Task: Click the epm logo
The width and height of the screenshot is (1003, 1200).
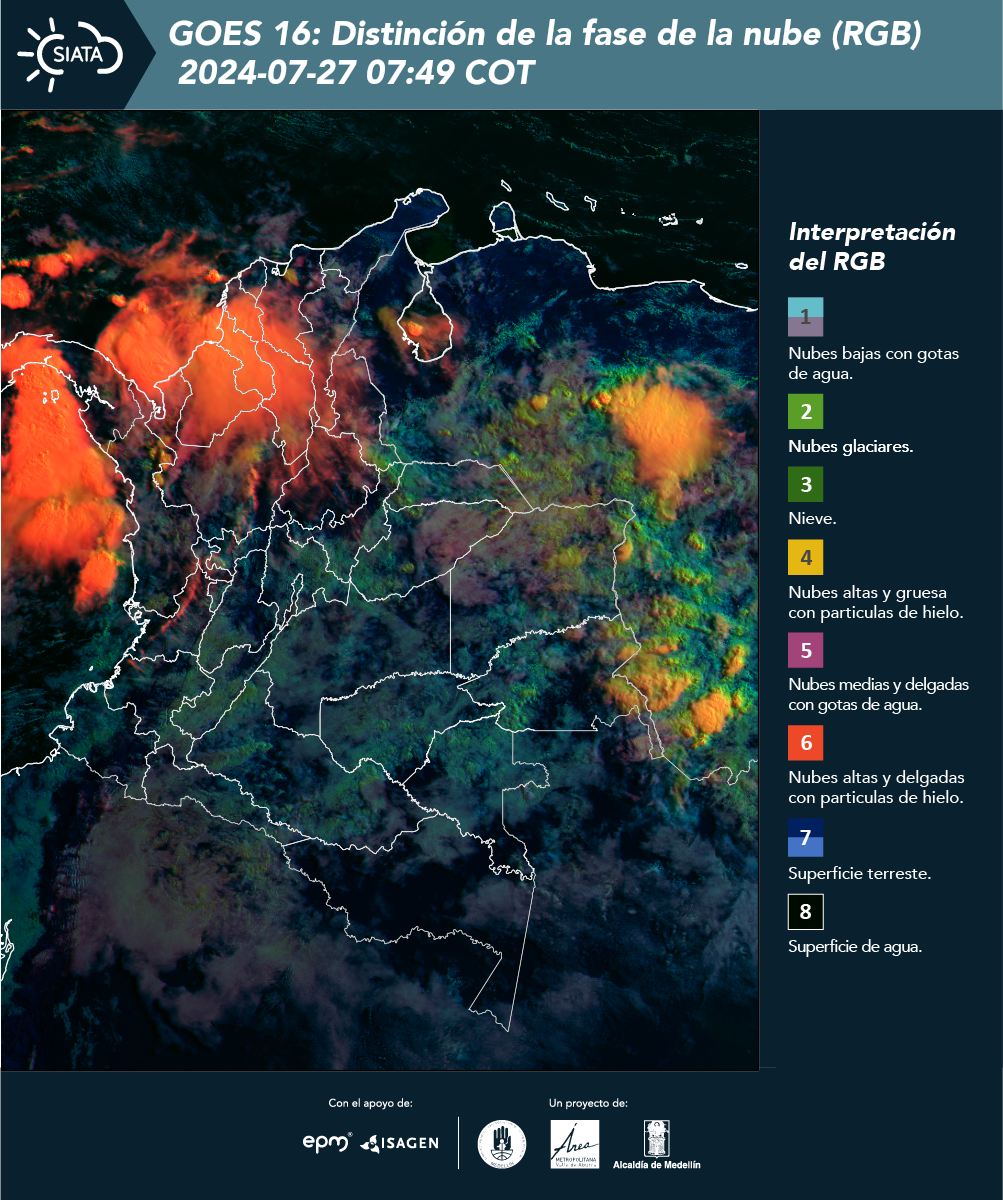Action: tap(327, 1142)
